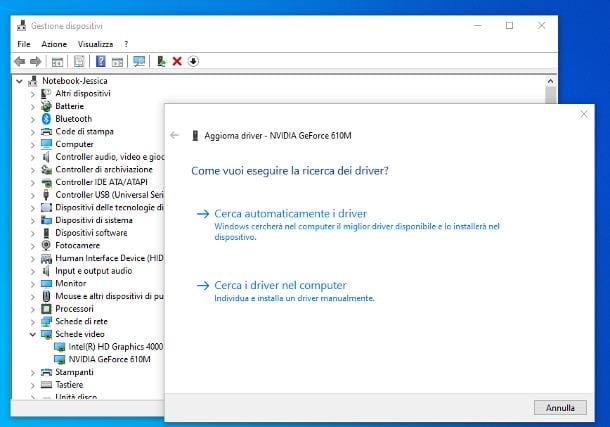Click the Monitor category icon
This screenshot has width=610, height=427.
click(x=46, y=284)
